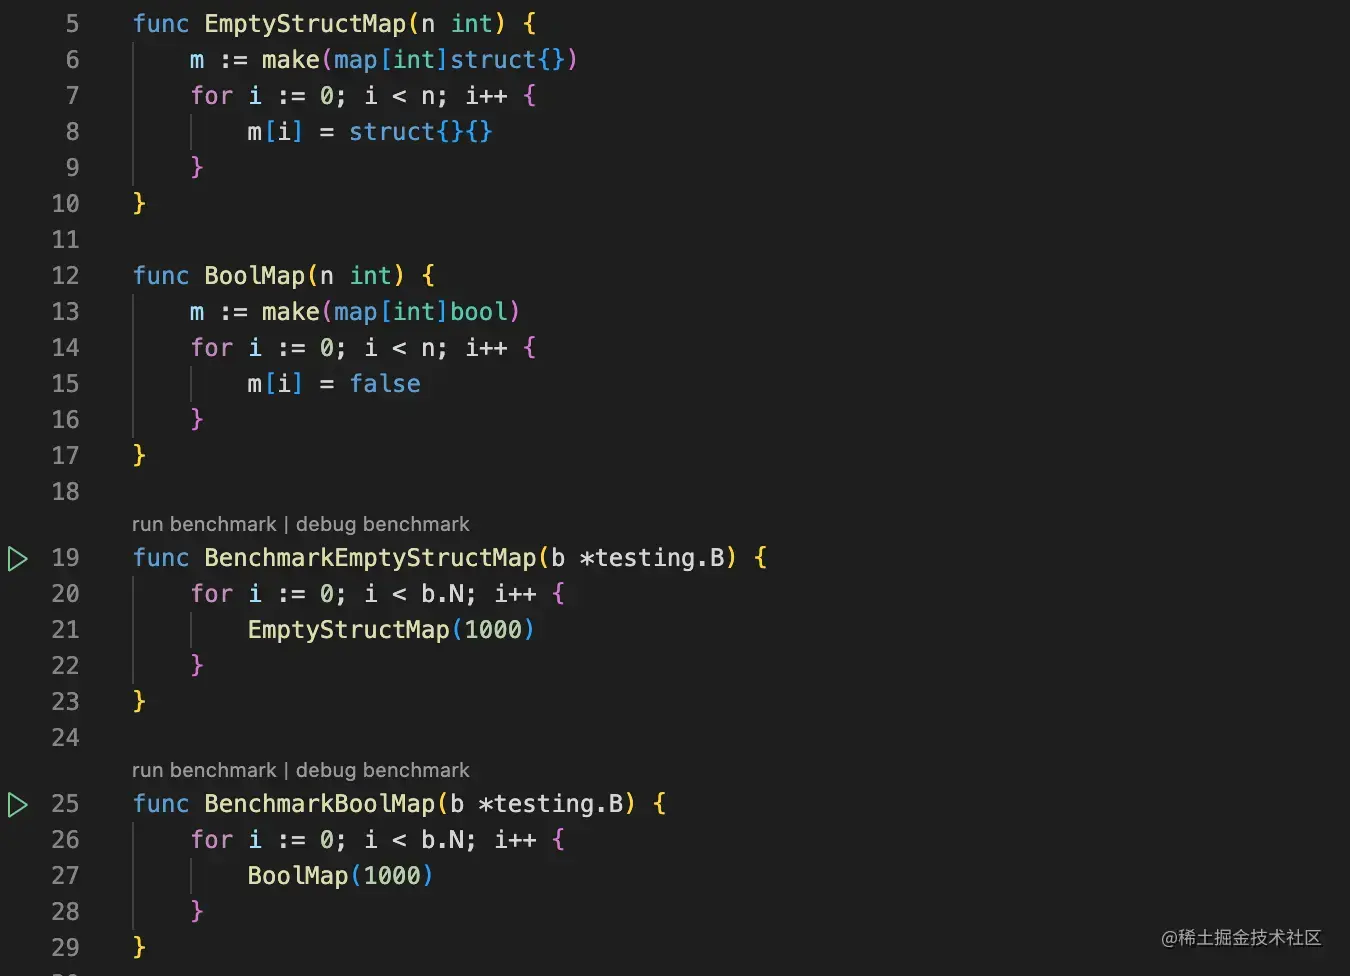This screenshot has width=1350, height=976.
Task: Click 'debug benchmark' above BenchmarkBoolMap
Action: (382, 770)
